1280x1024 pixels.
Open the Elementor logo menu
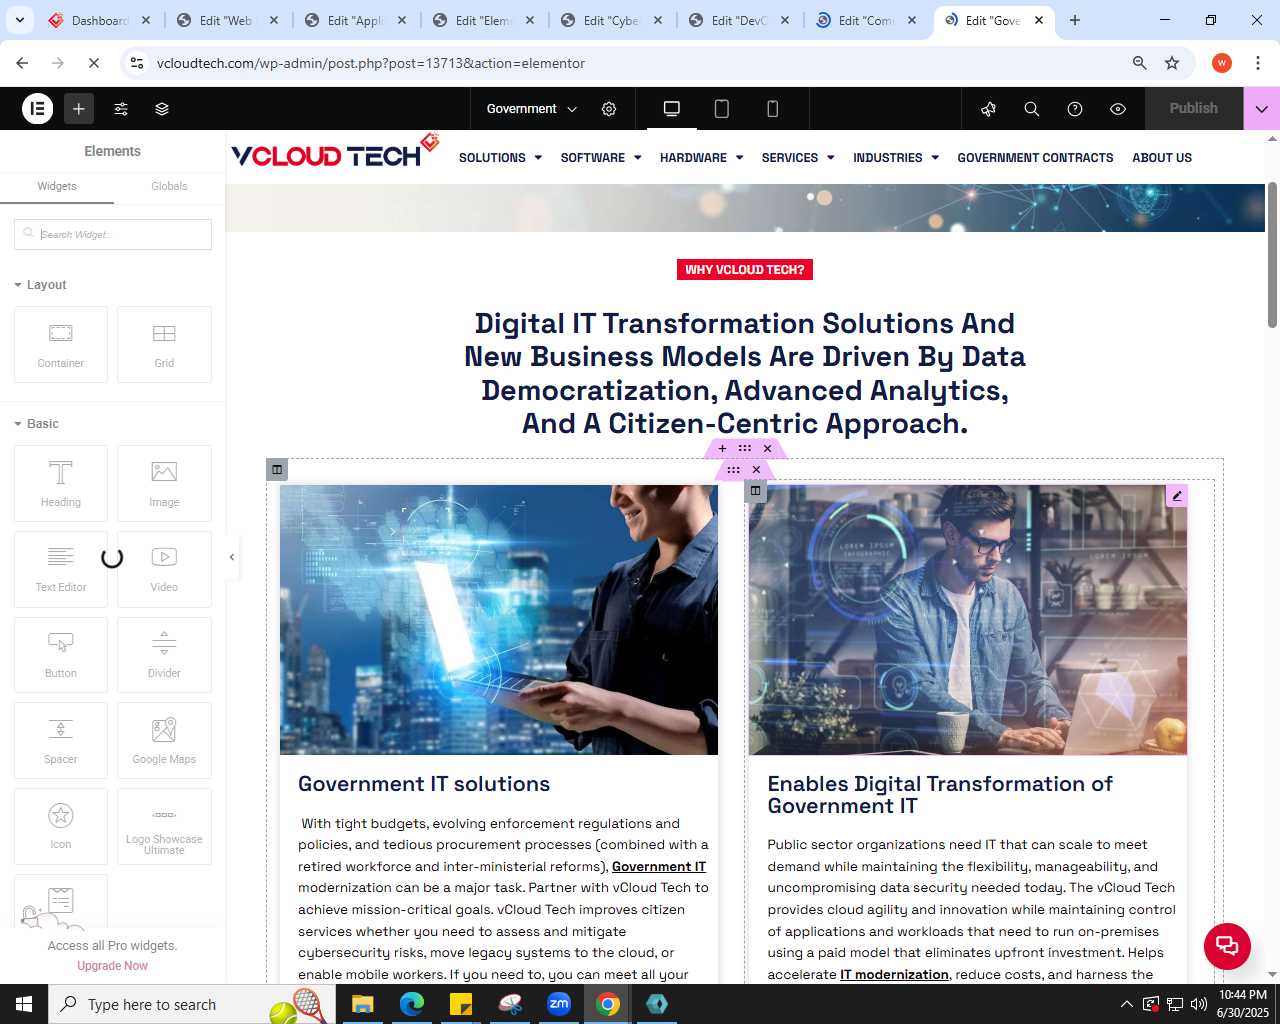click(38, 109)
